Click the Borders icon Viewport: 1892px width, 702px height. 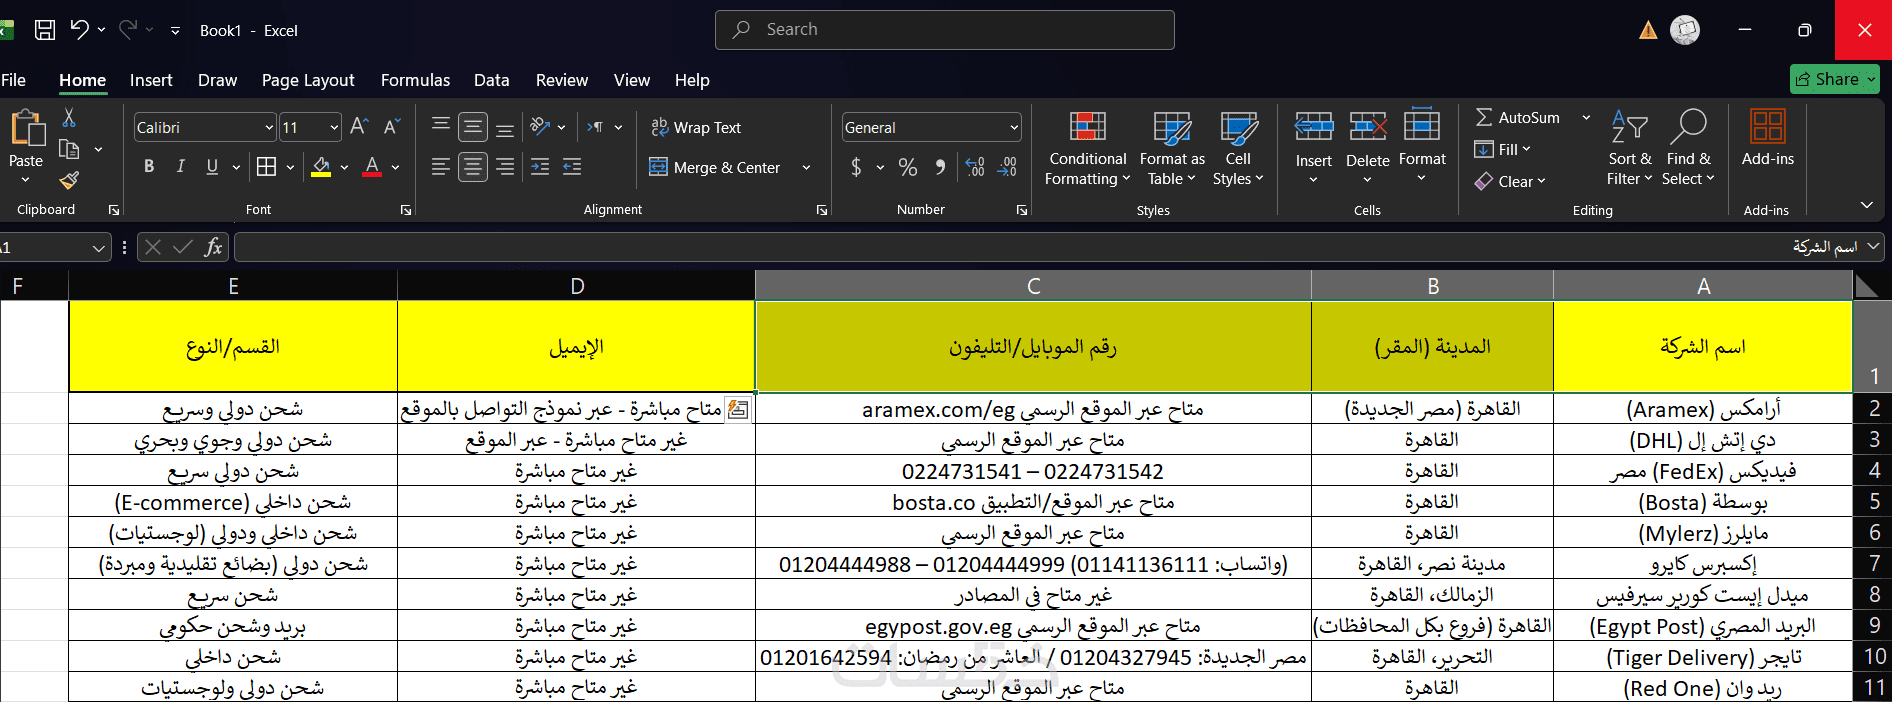[266, 167]
